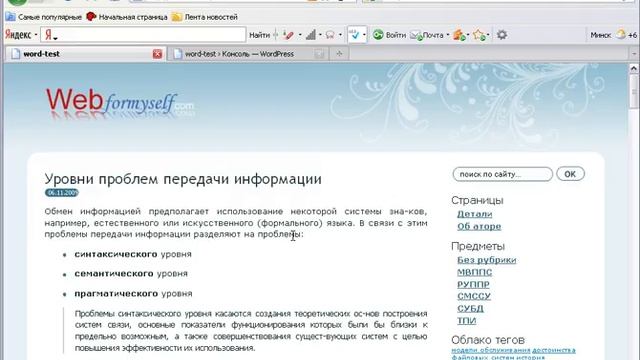
Task: Open the ТПИ category link
Action: tap(467, 321)
